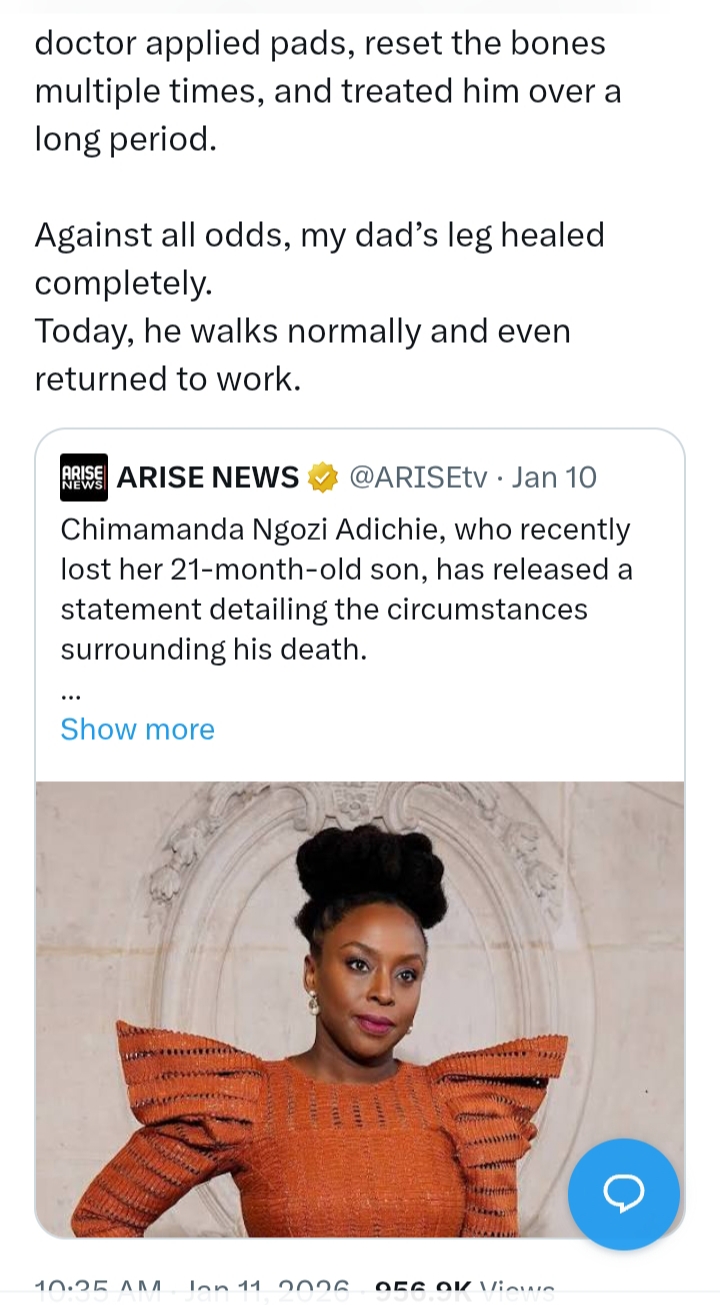Click the views count at the bottom
Image resolution: width=720 pixels, height=1305 pixels.
click(465, 1292)
